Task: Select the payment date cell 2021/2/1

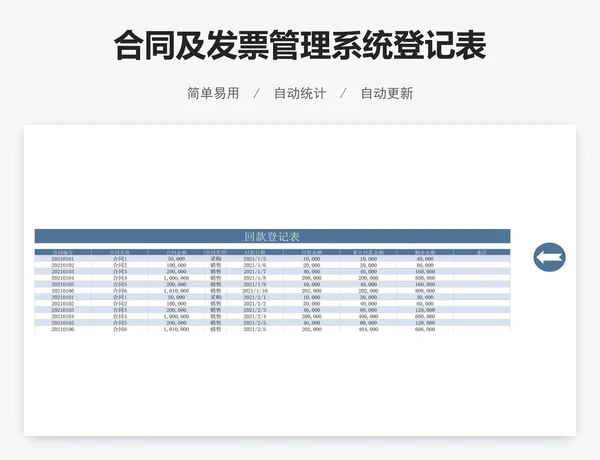Action: [255, 297]
